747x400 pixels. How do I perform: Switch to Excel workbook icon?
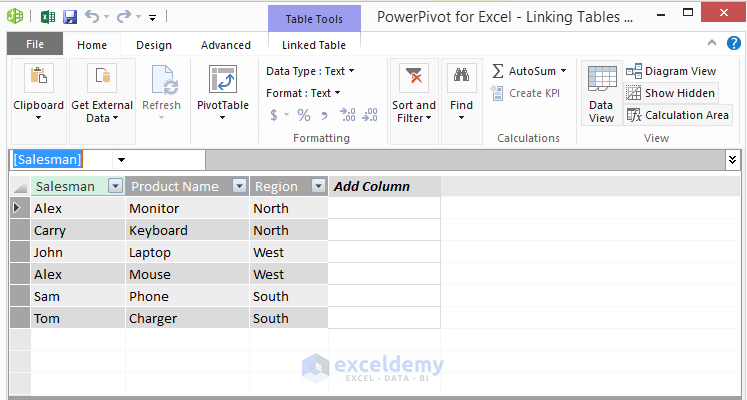(x=48, y=17)
